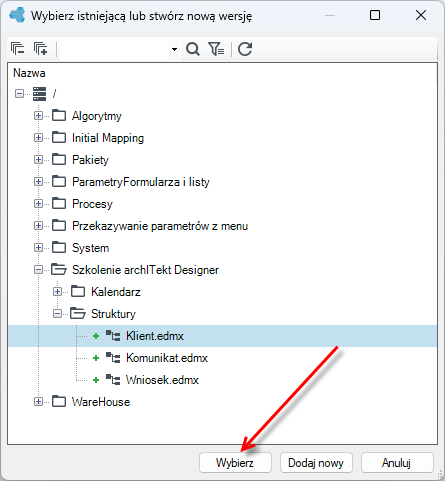Click green plus next to Wniosek.edmx
The height and width of the screenshot is (481, 445).
tap(96, 380)
